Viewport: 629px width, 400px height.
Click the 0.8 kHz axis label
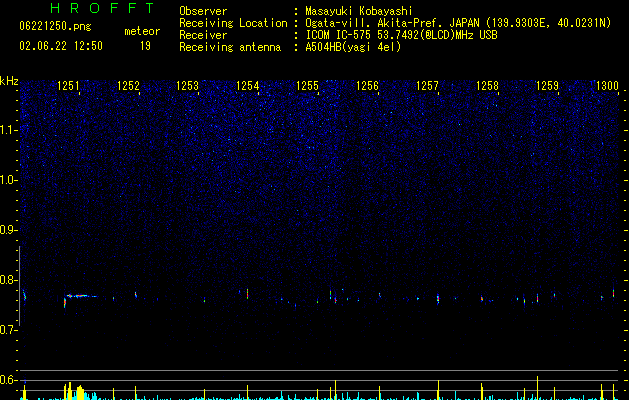point(8,280)
